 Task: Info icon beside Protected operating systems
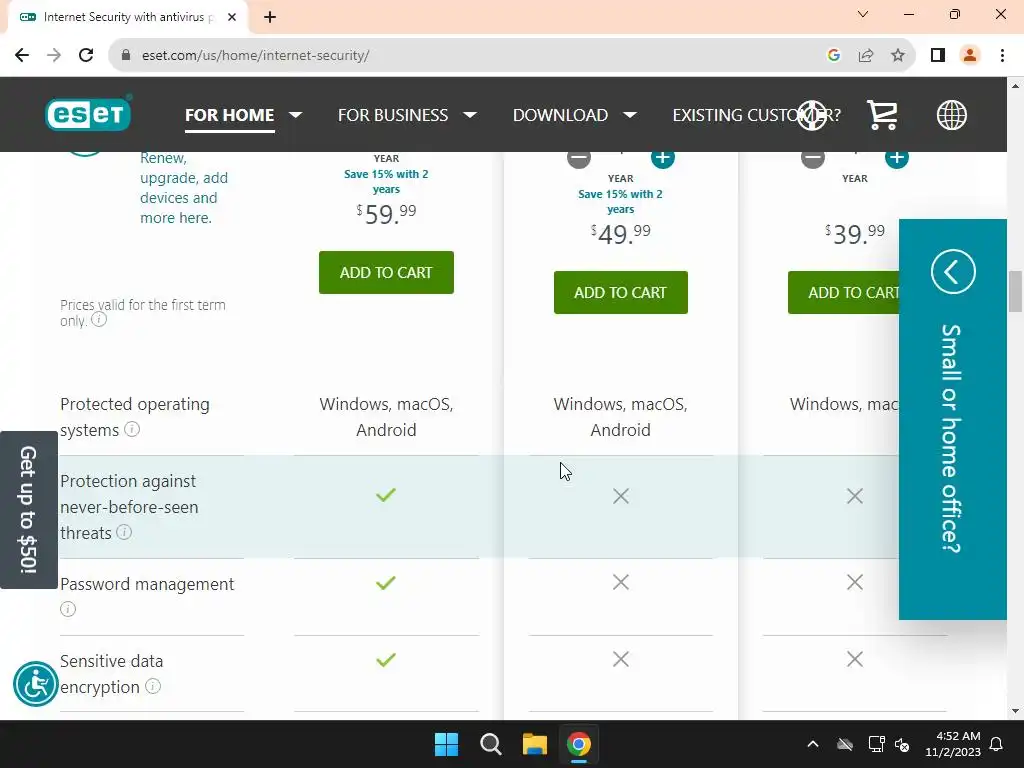(x=132, y=429)
